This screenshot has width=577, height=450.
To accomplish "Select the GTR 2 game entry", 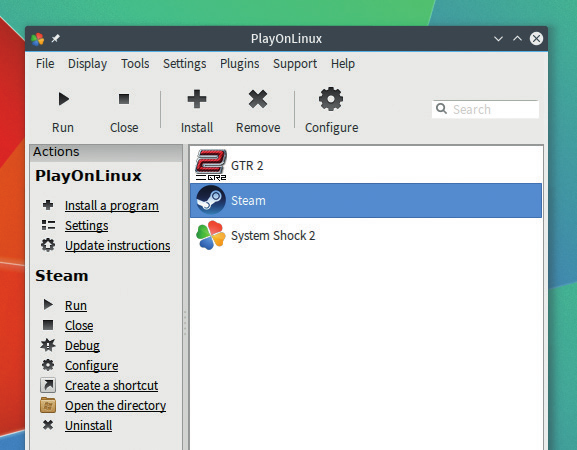I will pos(366,165).
